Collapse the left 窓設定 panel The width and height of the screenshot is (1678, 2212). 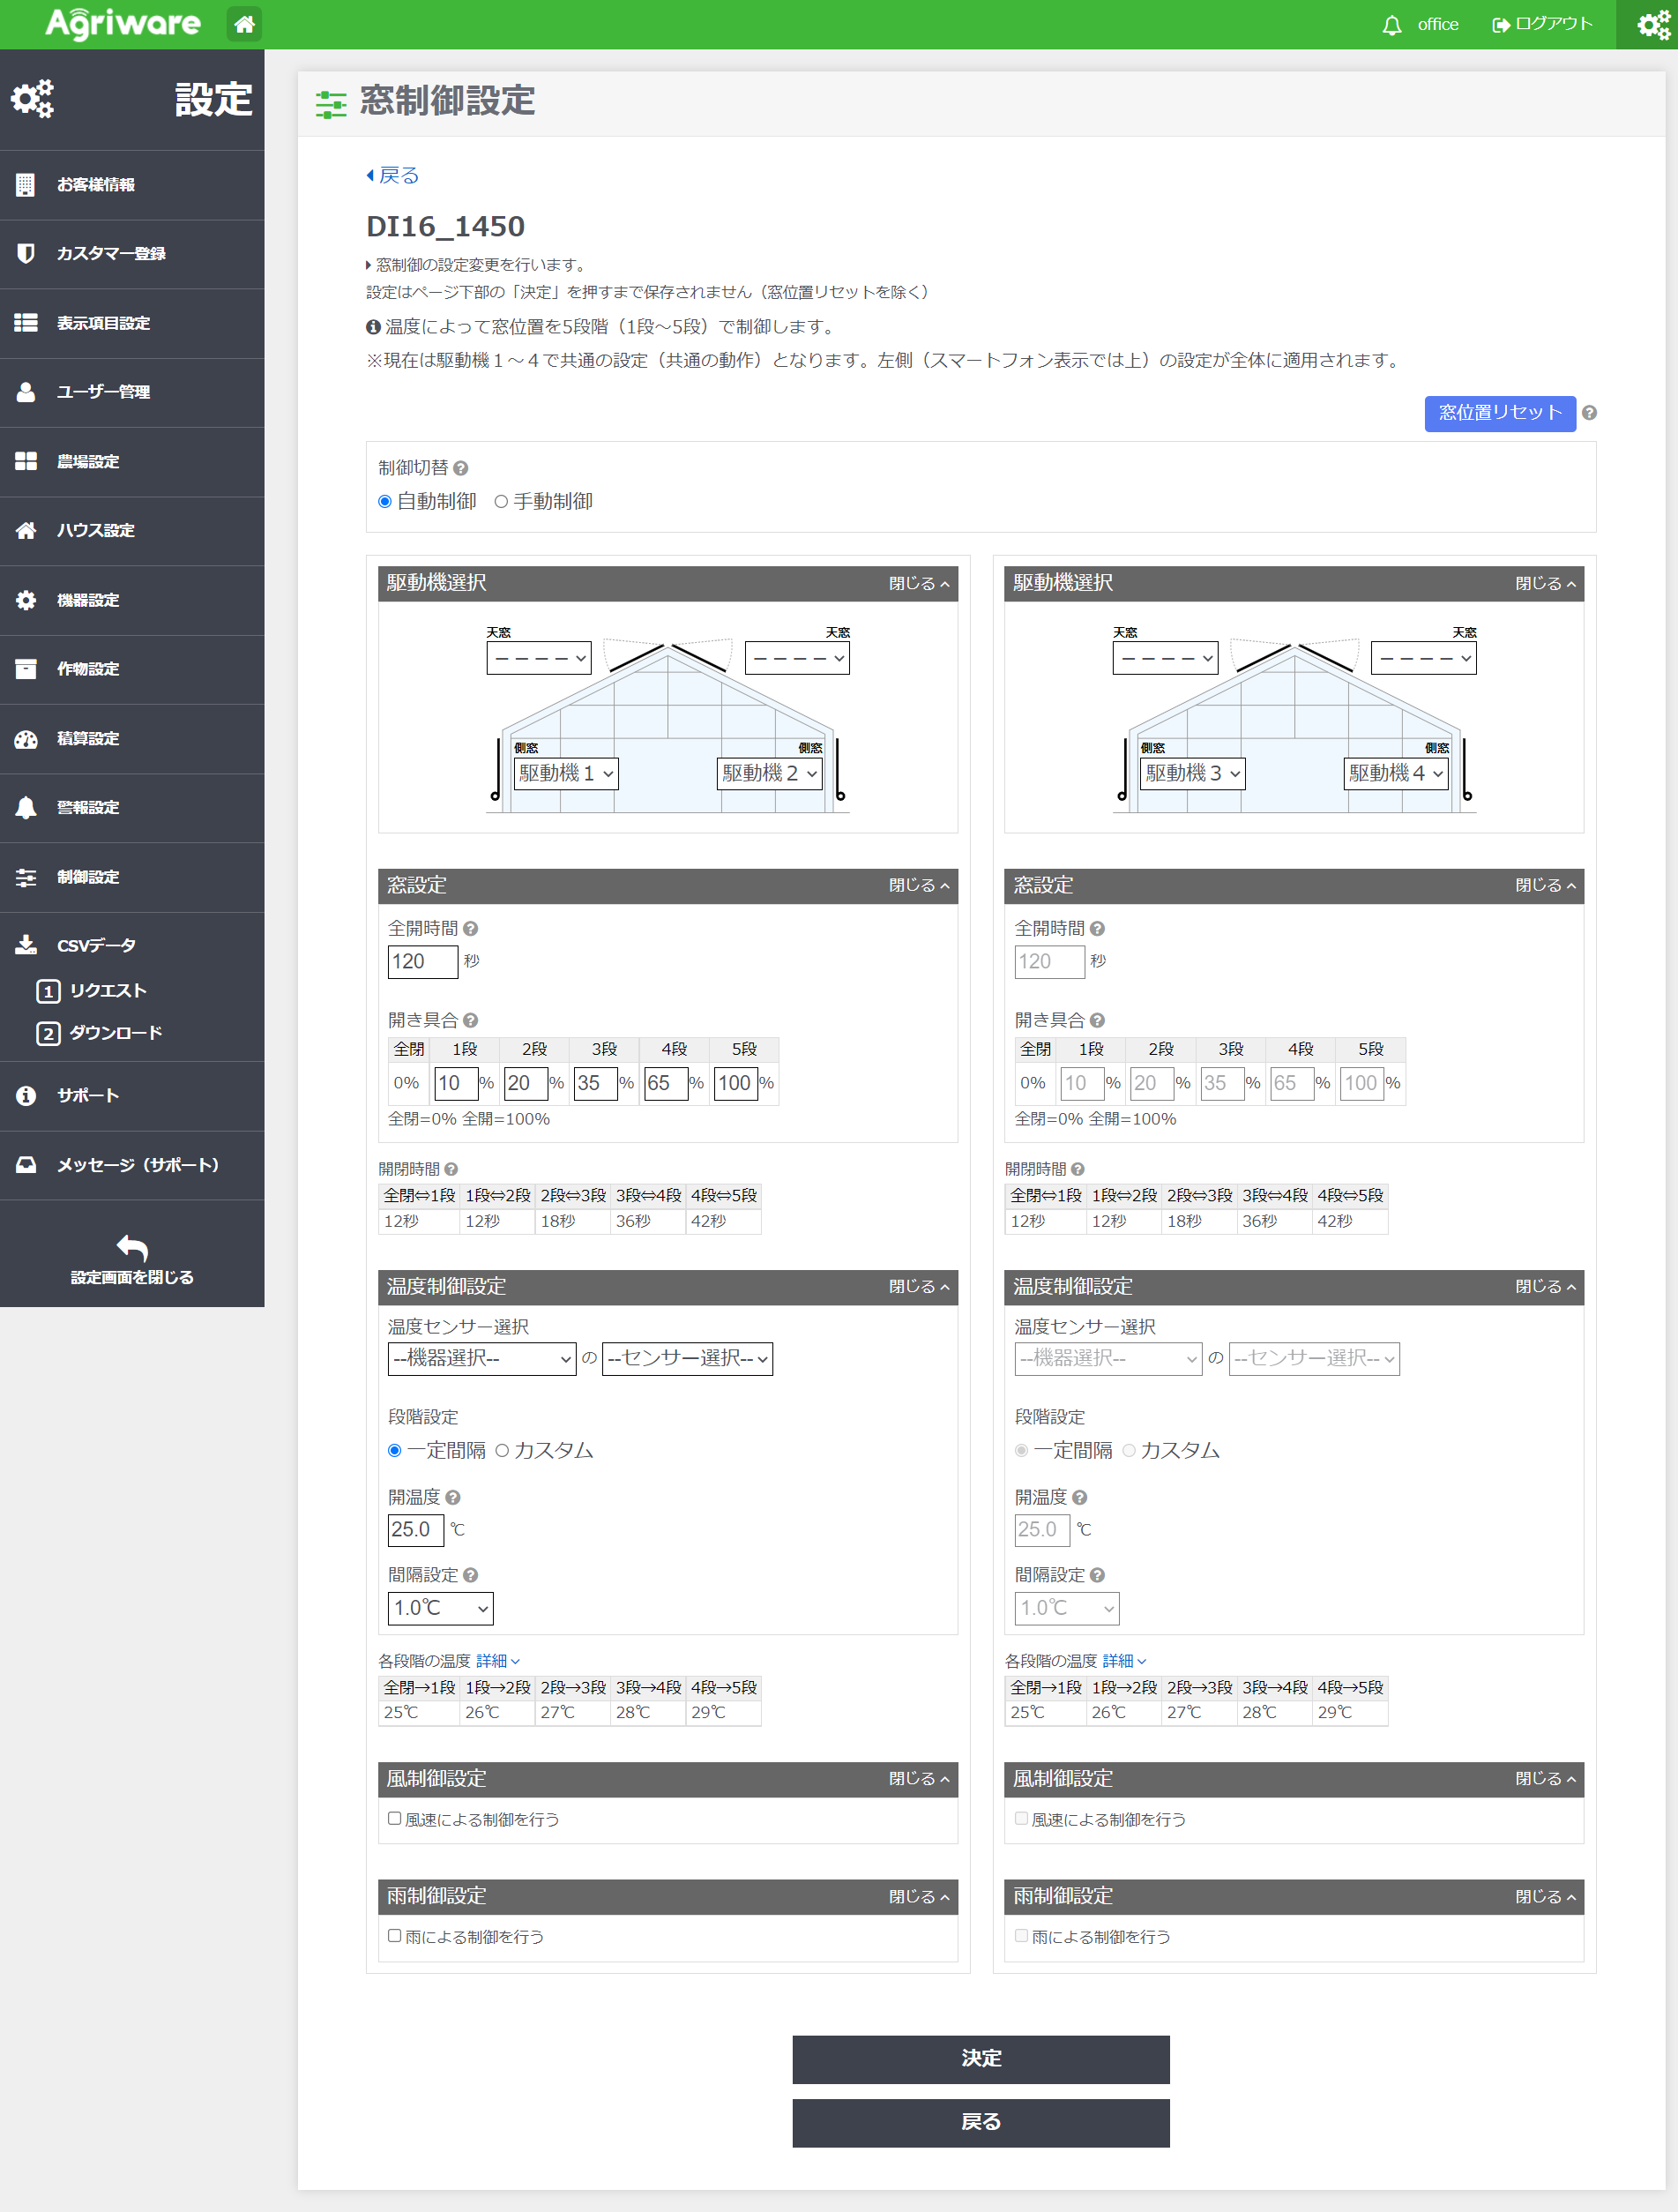918,886
